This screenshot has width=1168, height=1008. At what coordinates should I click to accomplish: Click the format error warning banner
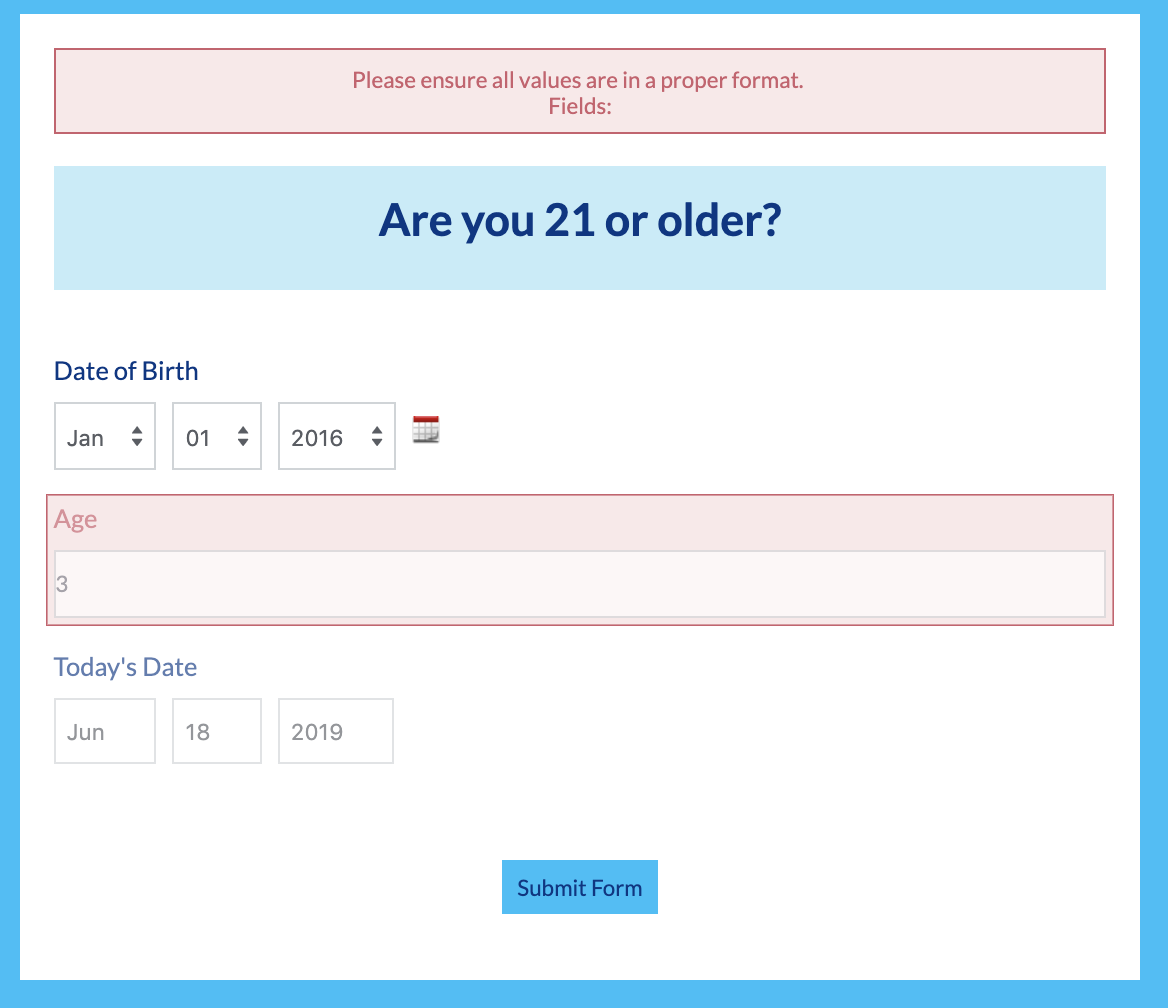[580, 91]
